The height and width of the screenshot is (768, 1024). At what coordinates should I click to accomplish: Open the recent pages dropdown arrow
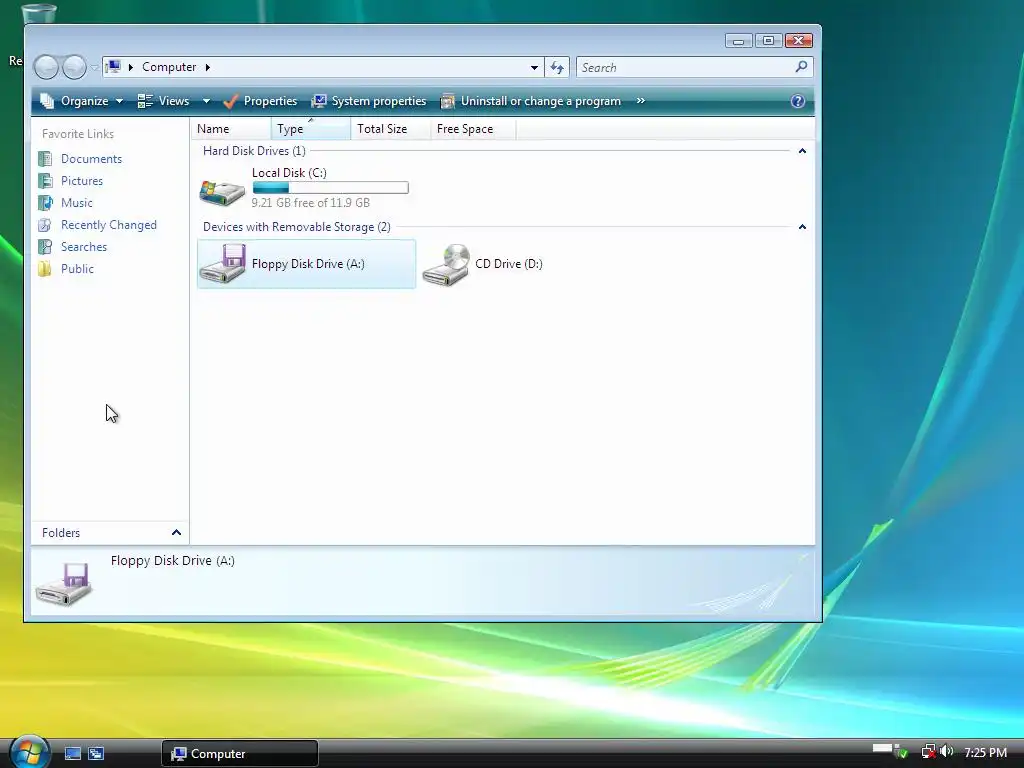[94, 67]
